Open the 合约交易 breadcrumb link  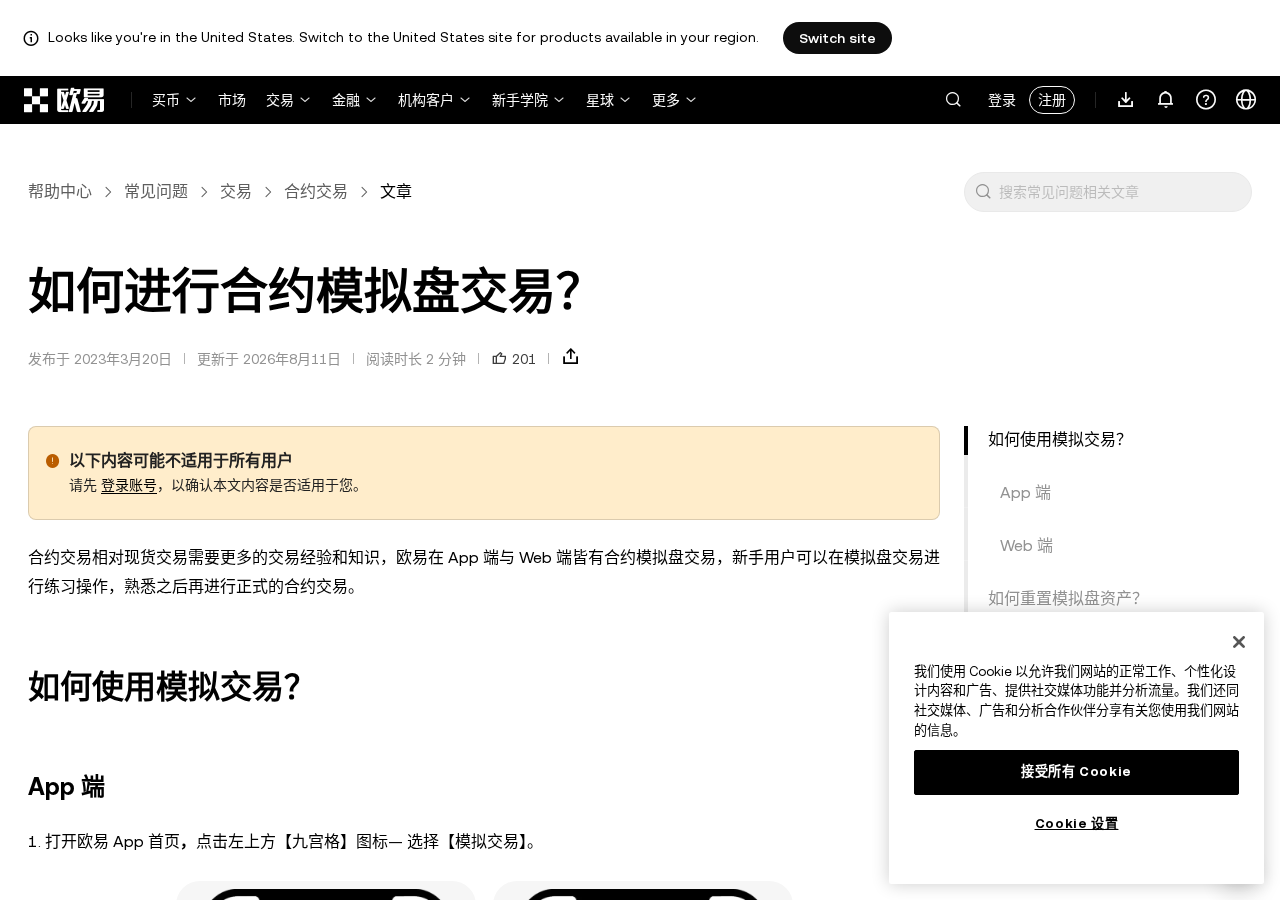click(316, 191)
